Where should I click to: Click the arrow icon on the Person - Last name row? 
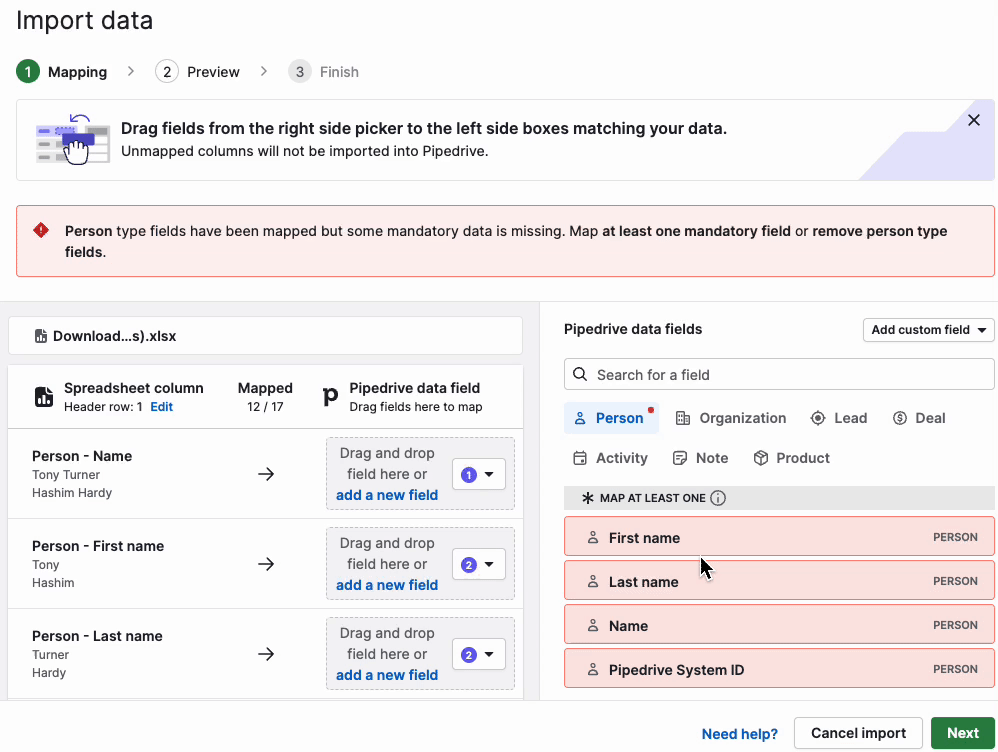click(266, 654)
